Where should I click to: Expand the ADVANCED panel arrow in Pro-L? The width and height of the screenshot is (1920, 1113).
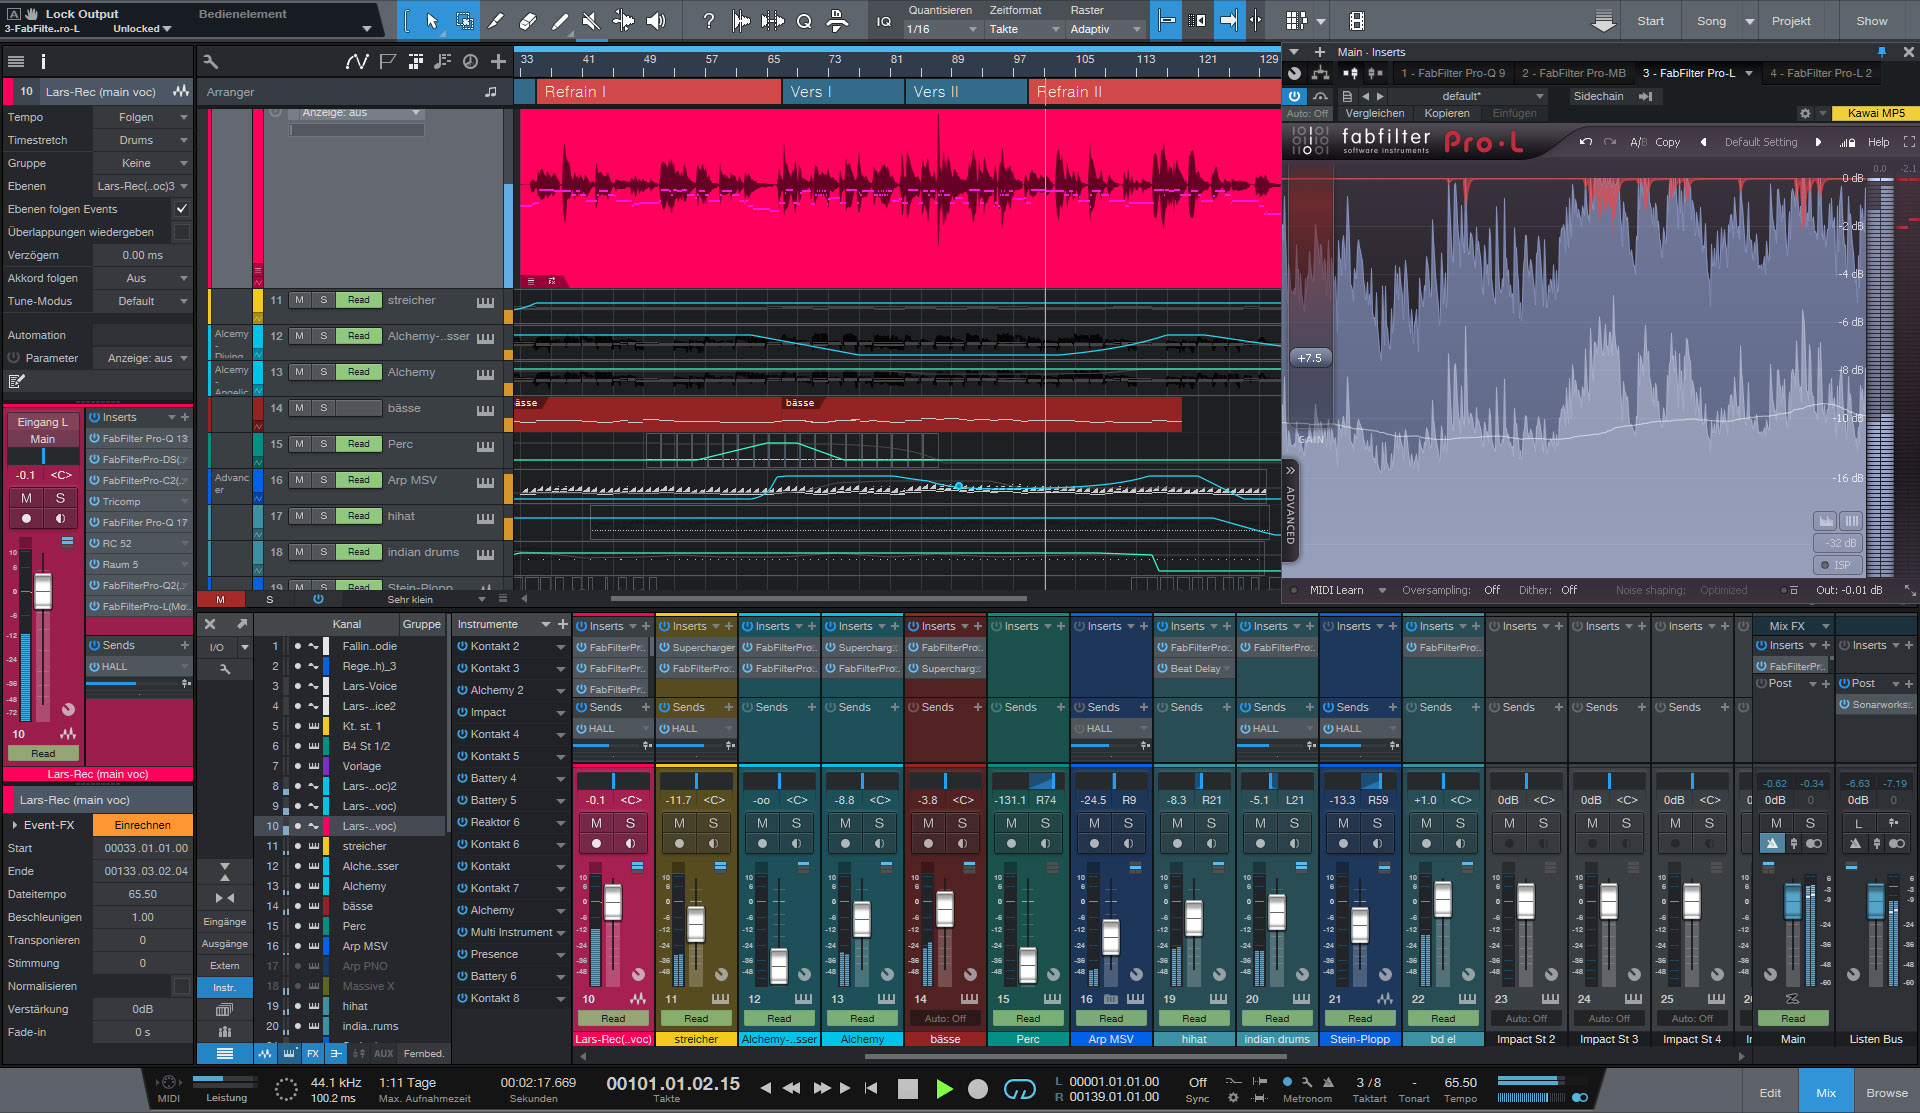[1290, 470]
